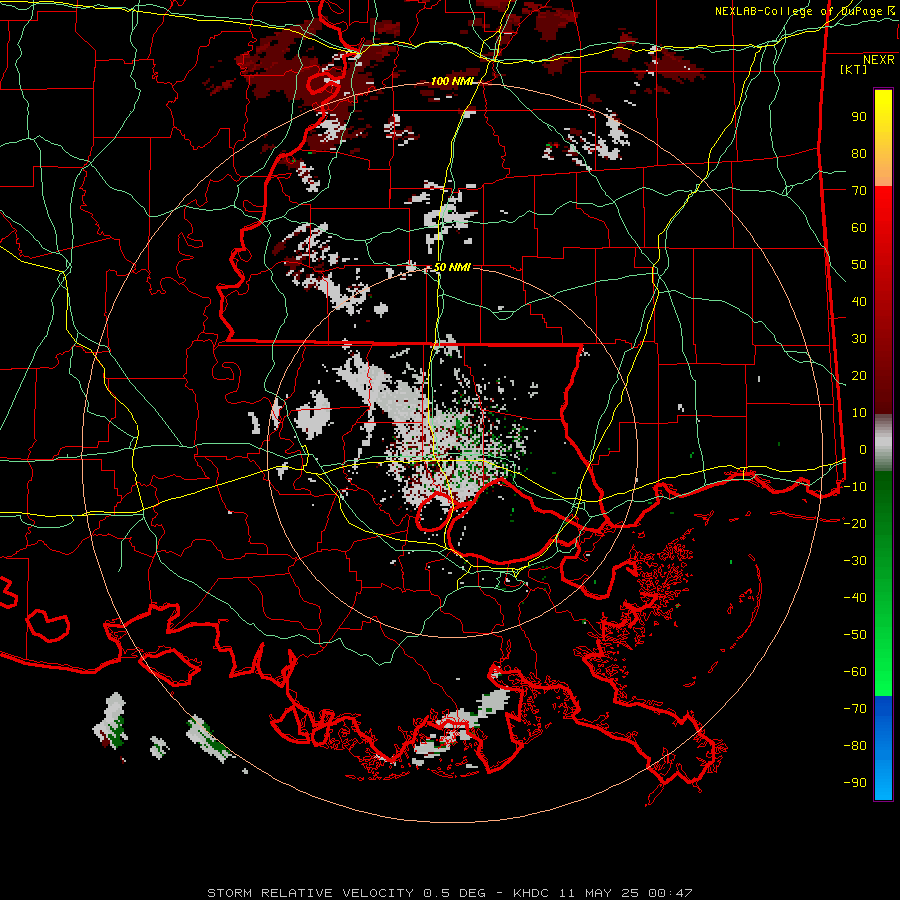Click the 40 value on the velocity scale
This screenshot has height=900, width=900.
tap(859, 302)
